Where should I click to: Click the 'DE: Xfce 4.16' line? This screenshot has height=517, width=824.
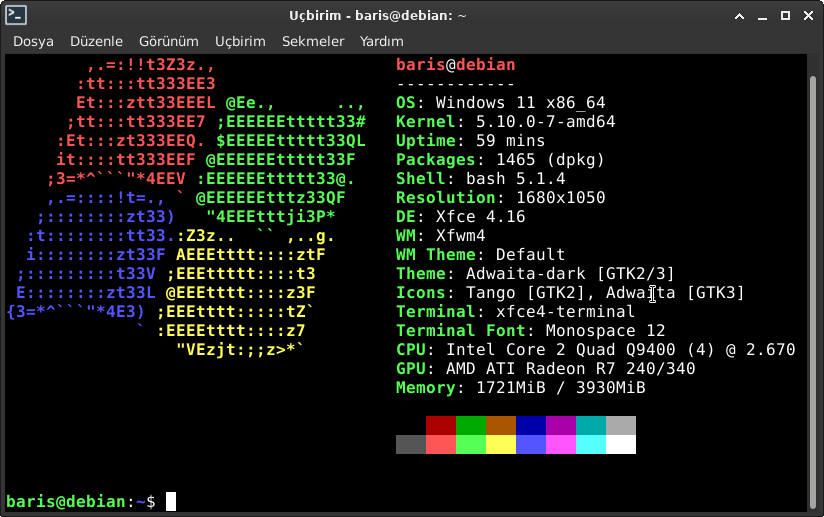pyautogui.click(x=461, y=216)
